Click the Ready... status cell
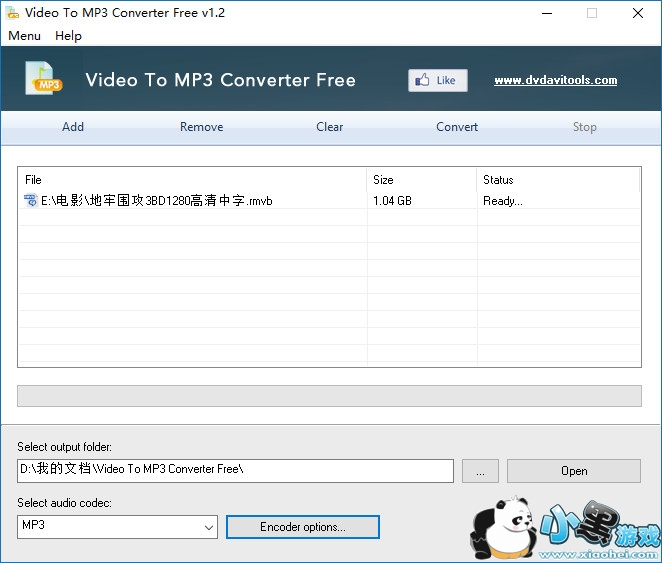The image size is (662, 563). 503,201
